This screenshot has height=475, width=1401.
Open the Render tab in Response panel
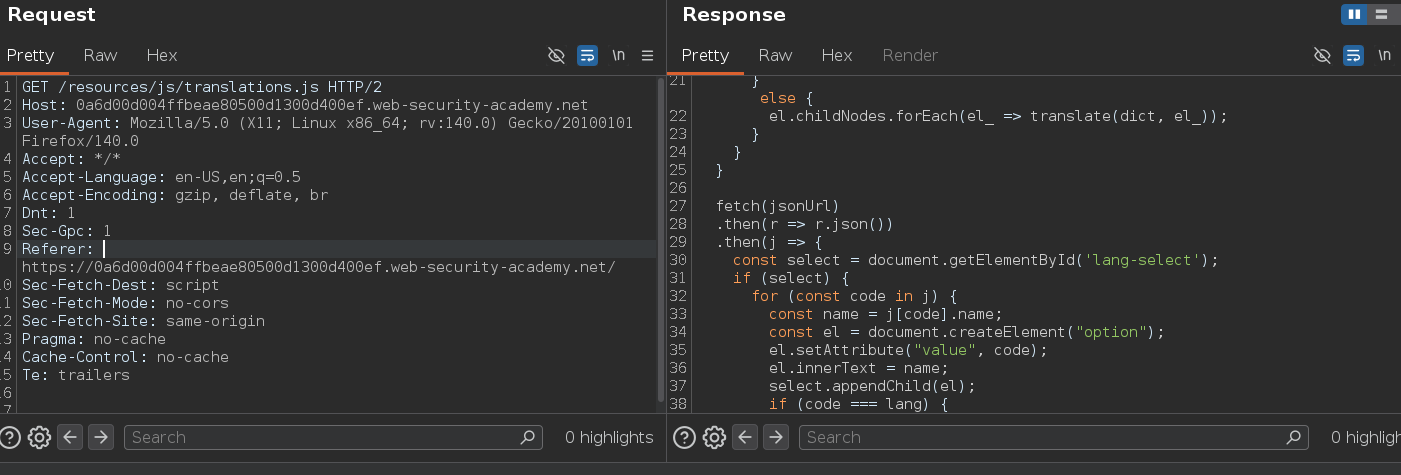point(910,55)
